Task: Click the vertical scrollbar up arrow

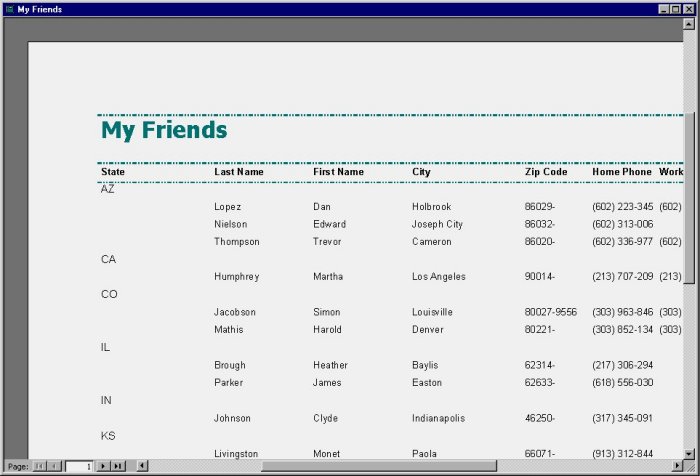Action: (689, 23)
